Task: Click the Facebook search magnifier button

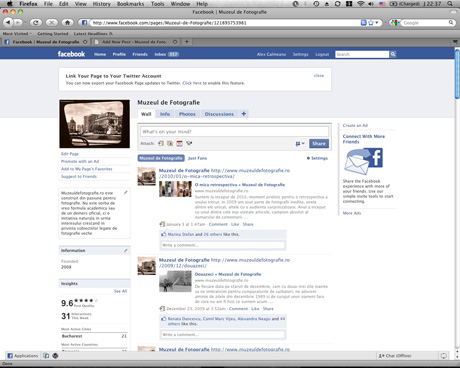Action: point(393,54)
